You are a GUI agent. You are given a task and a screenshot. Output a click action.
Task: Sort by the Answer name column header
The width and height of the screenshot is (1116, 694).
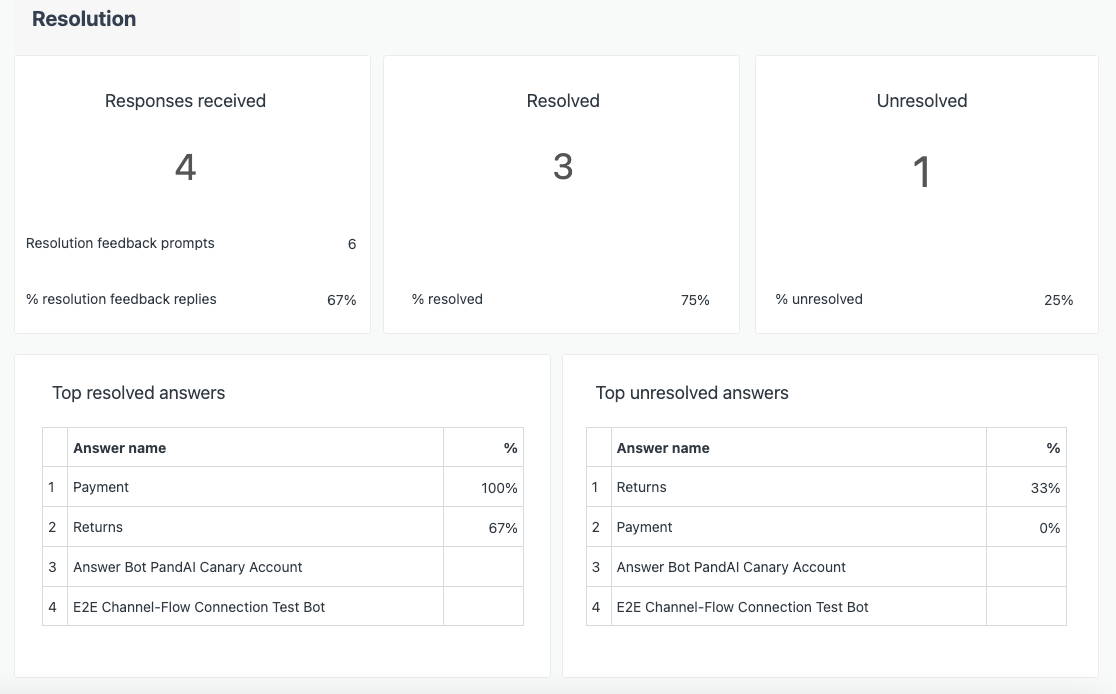tap(119, 448)
